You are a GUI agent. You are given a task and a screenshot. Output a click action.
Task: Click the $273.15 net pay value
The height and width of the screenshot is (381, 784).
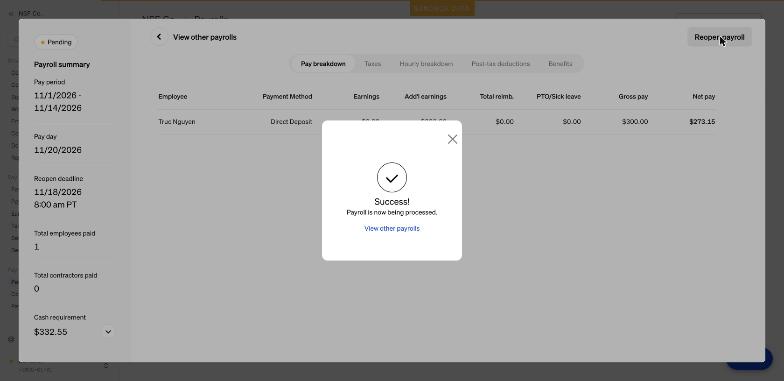click(x=702, y=122)
